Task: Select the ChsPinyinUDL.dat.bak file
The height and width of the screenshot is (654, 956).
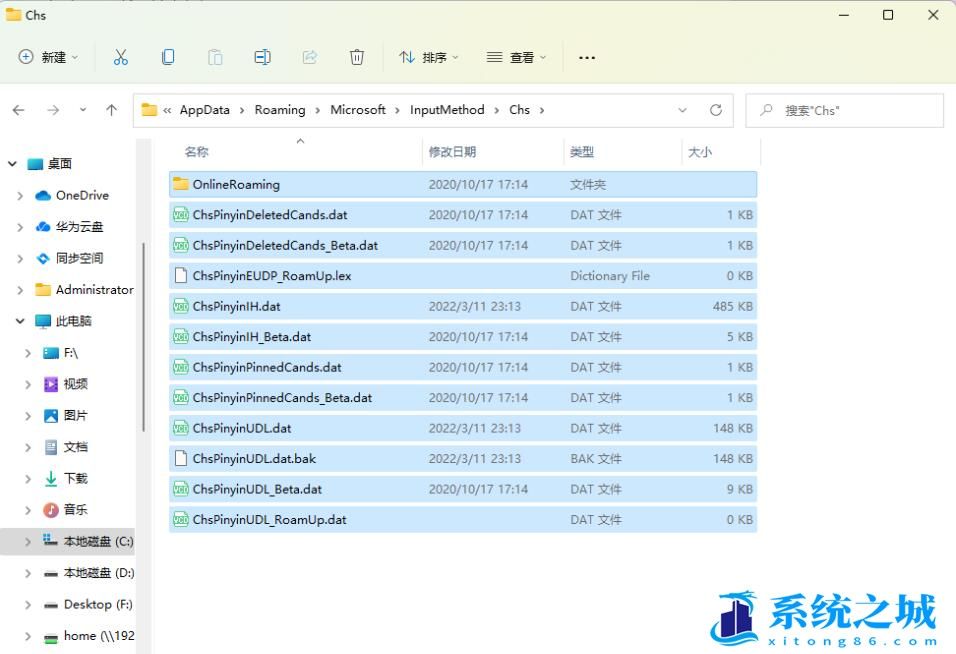Action: pyautogui.click(x=254, y=459)
